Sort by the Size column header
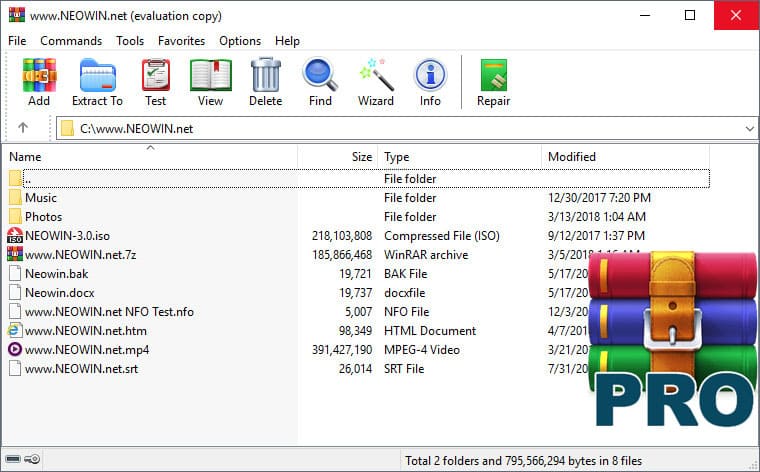This screenshot has height=472, width=760. tap(338, 157)
